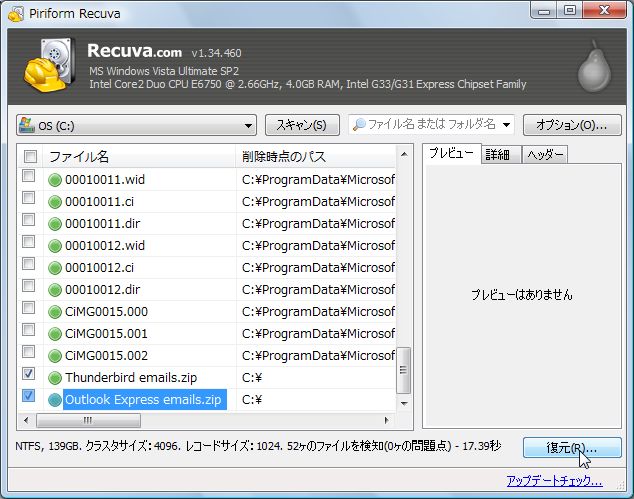Check the box for 00010011.ci
Screen dimensions: 634x499
(x=28, y=198)
